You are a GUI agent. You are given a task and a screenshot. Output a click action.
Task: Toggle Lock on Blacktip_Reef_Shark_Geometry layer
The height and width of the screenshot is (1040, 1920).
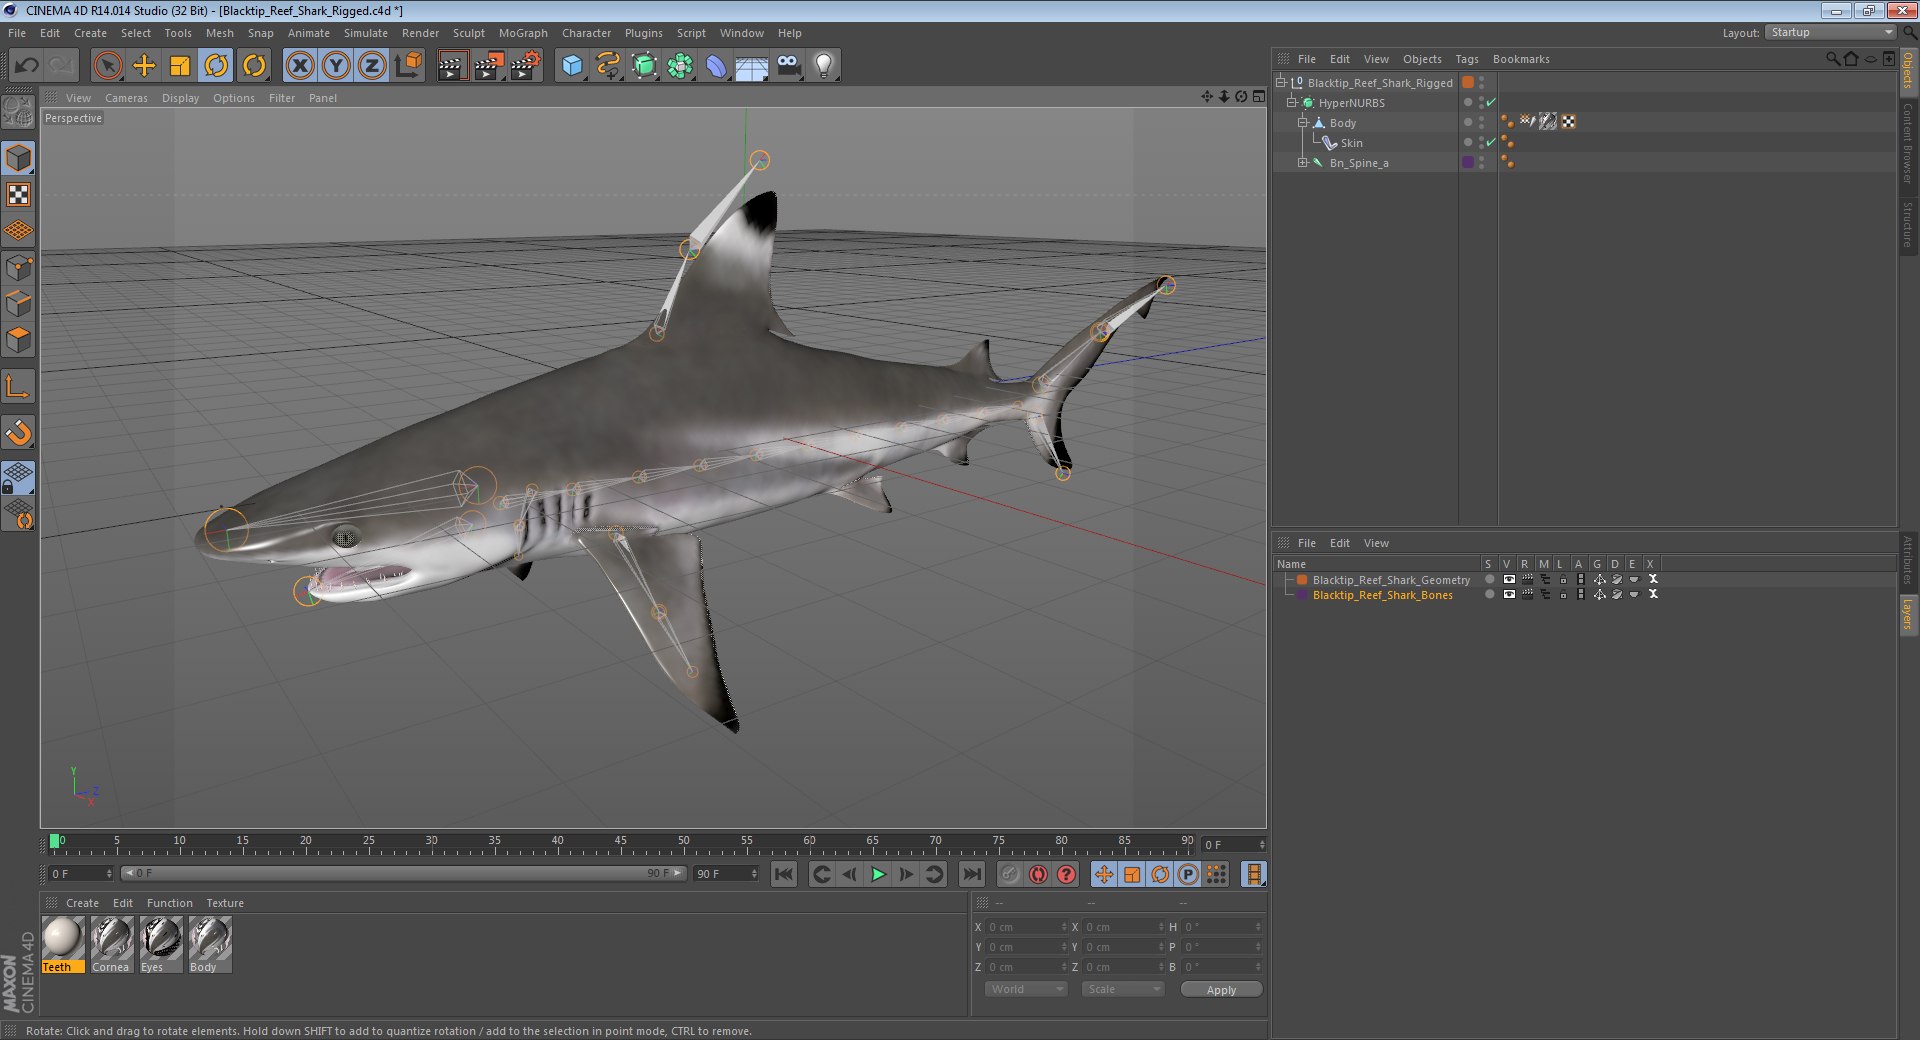pyautogui.click(x=1563, y=579)
